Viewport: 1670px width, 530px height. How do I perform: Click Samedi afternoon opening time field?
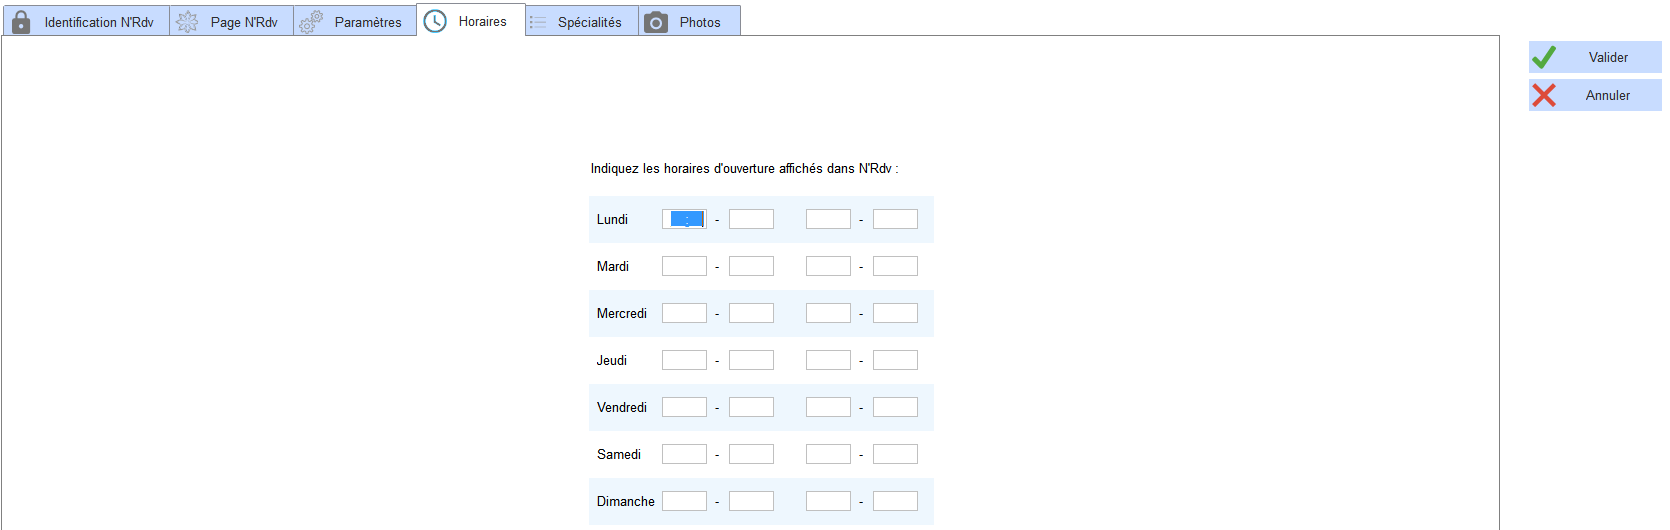click(828, 454)
